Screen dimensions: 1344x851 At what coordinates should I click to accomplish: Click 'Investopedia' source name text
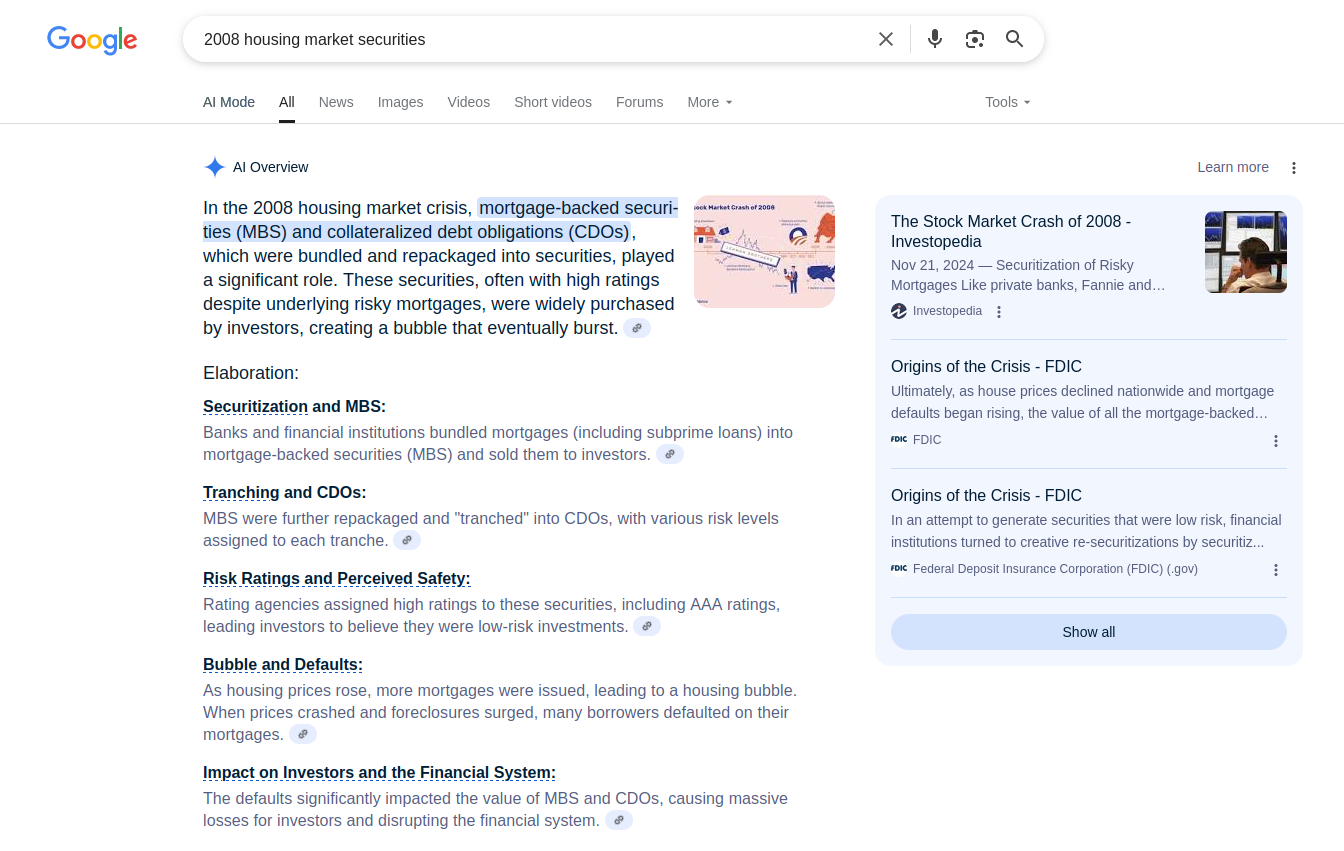click(x=947, y=311)
